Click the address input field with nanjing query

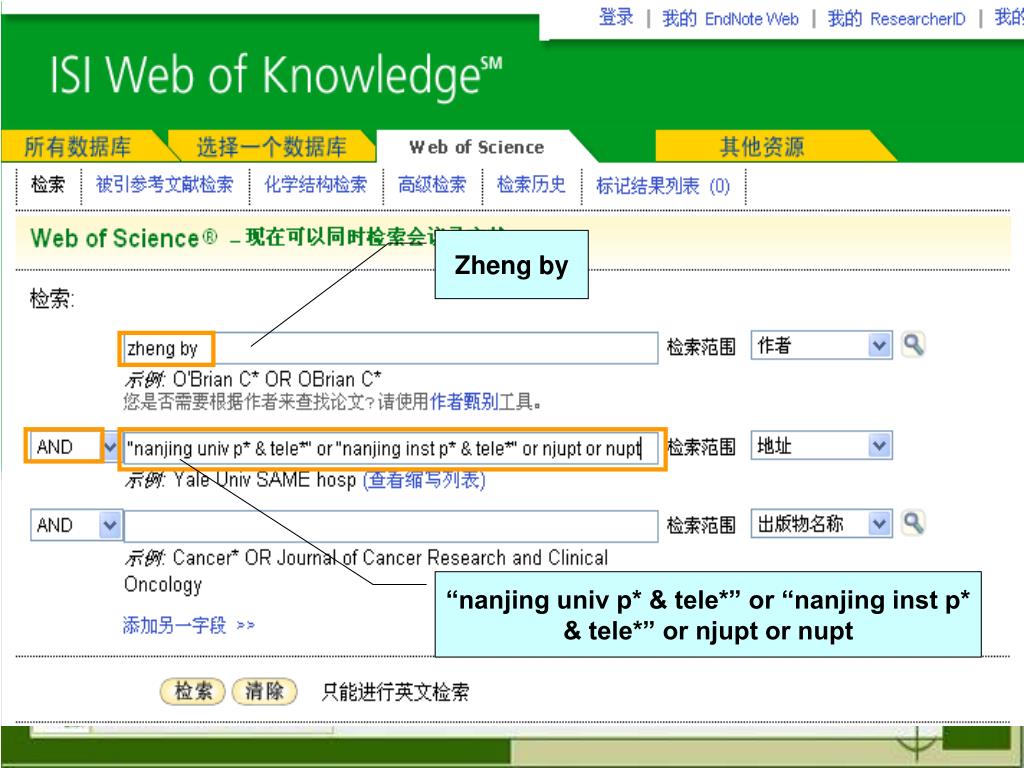[x=391, y=449]
